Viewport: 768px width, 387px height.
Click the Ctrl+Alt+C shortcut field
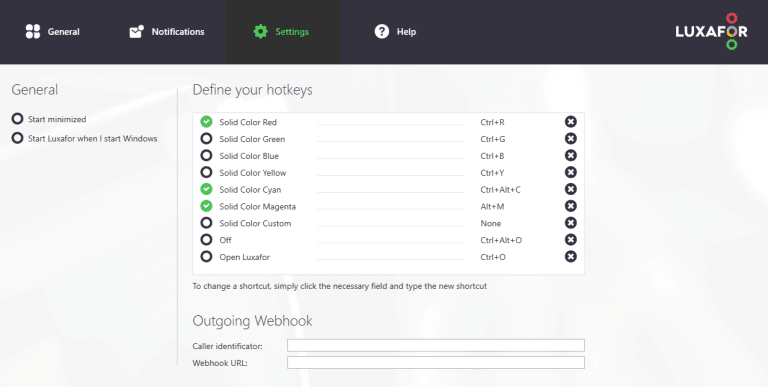point(501,190)
